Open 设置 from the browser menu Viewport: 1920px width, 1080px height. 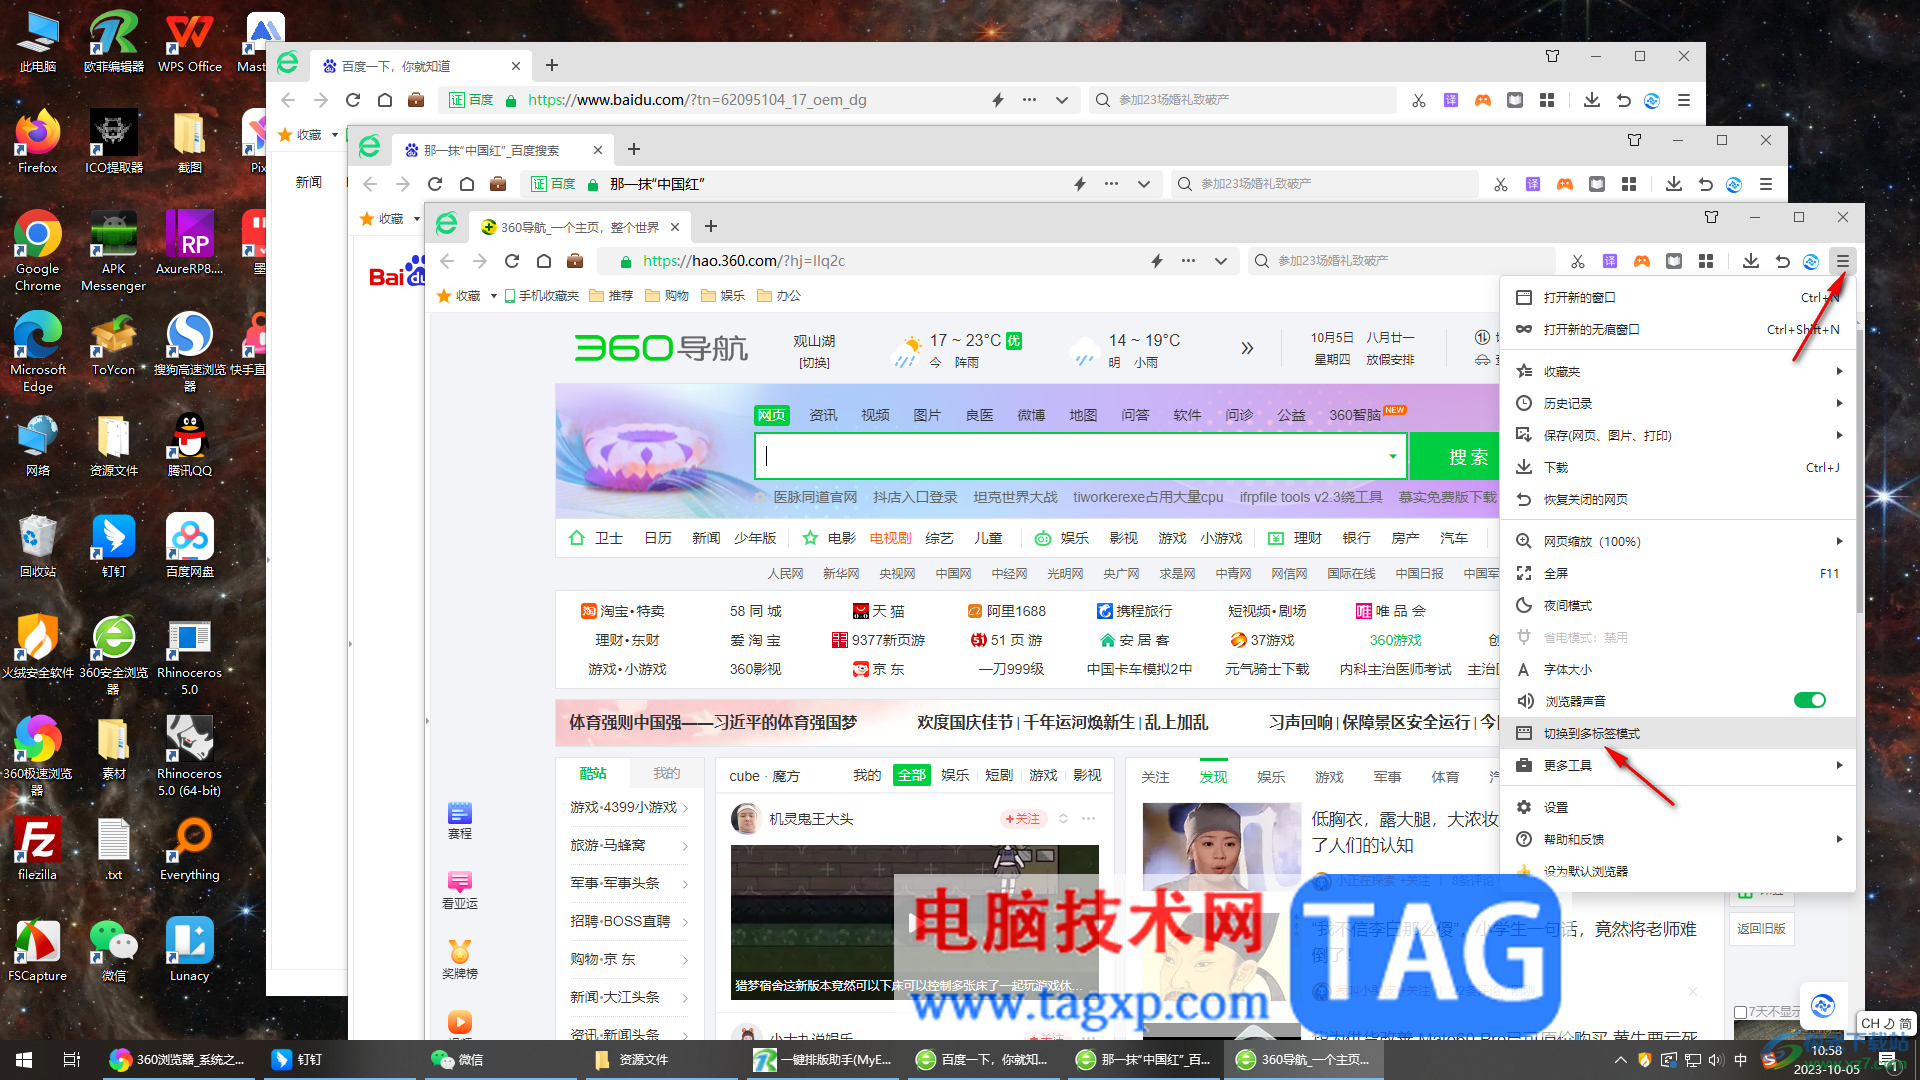pos(1555,807)
